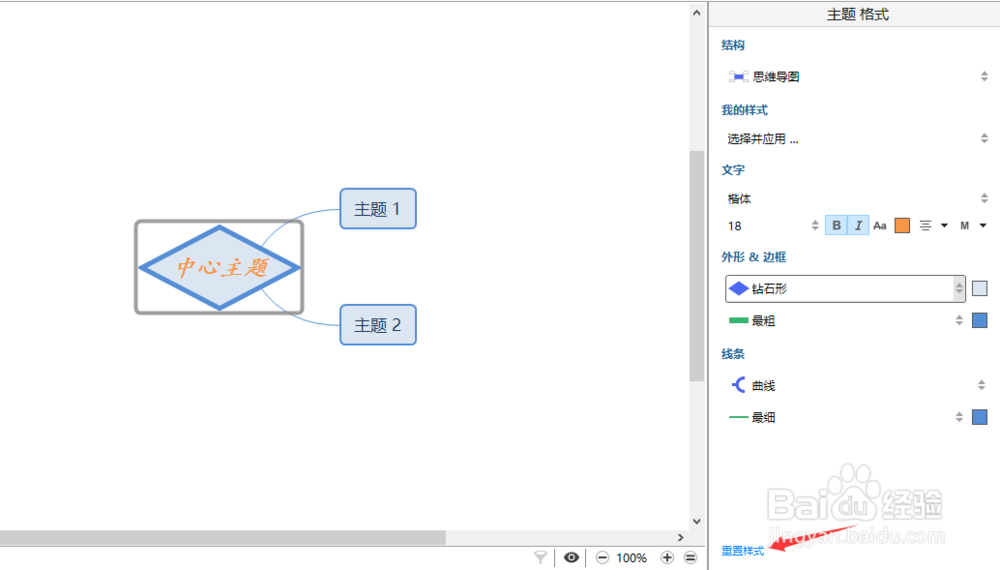
Task: Click the 主题 格式 panel title
Action: pos(858,15)
